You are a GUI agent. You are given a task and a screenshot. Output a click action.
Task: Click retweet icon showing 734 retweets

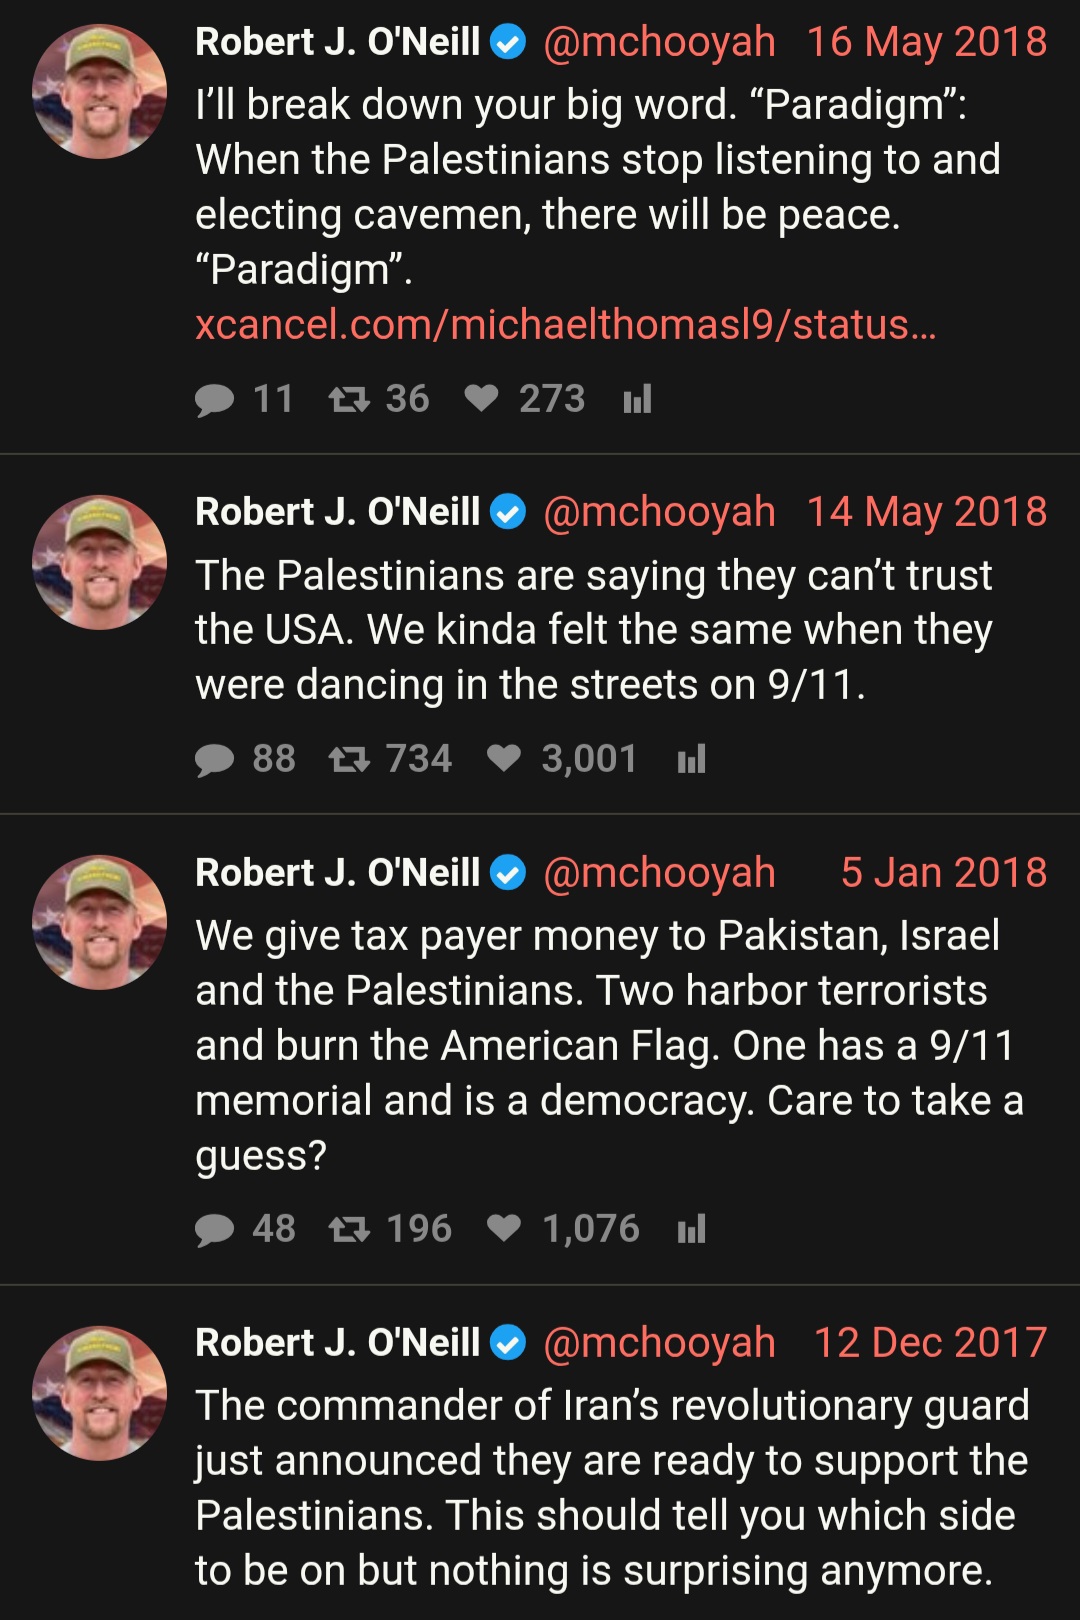pyautogui.click(x=349, y=760)
